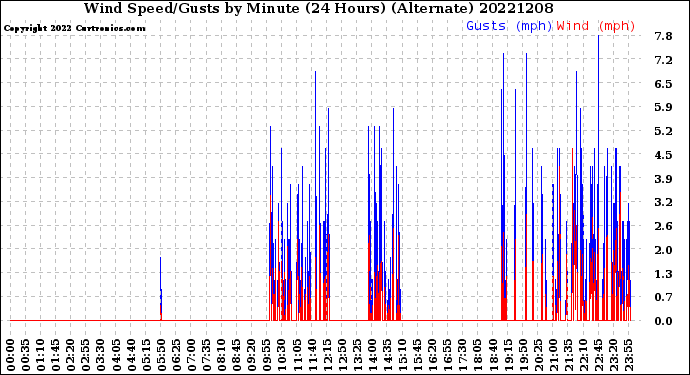Select the 09:55 x-axis label
This screenshot has height=375, width=690.
pos(267,355)
